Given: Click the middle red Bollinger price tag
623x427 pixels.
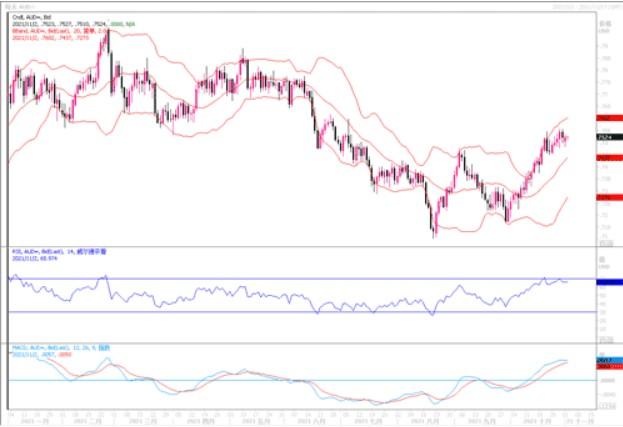Looking at the screenshot, I should (604, 157).
